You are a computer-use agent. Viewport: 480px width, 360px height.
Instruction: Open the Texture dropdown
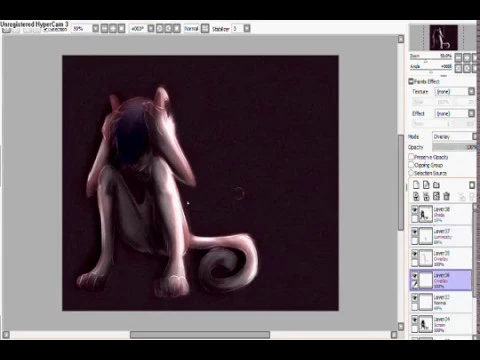(x=471, y=91)
